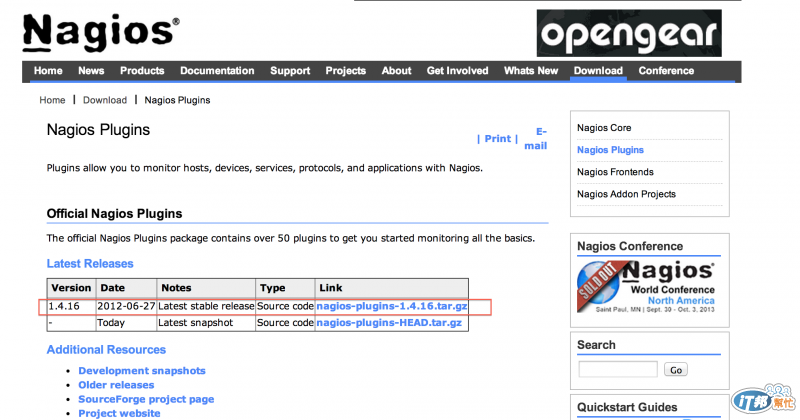Click the Nagios logo
Image resolution: width=800 pixels, height=420 pixels.
click(101, 33)
